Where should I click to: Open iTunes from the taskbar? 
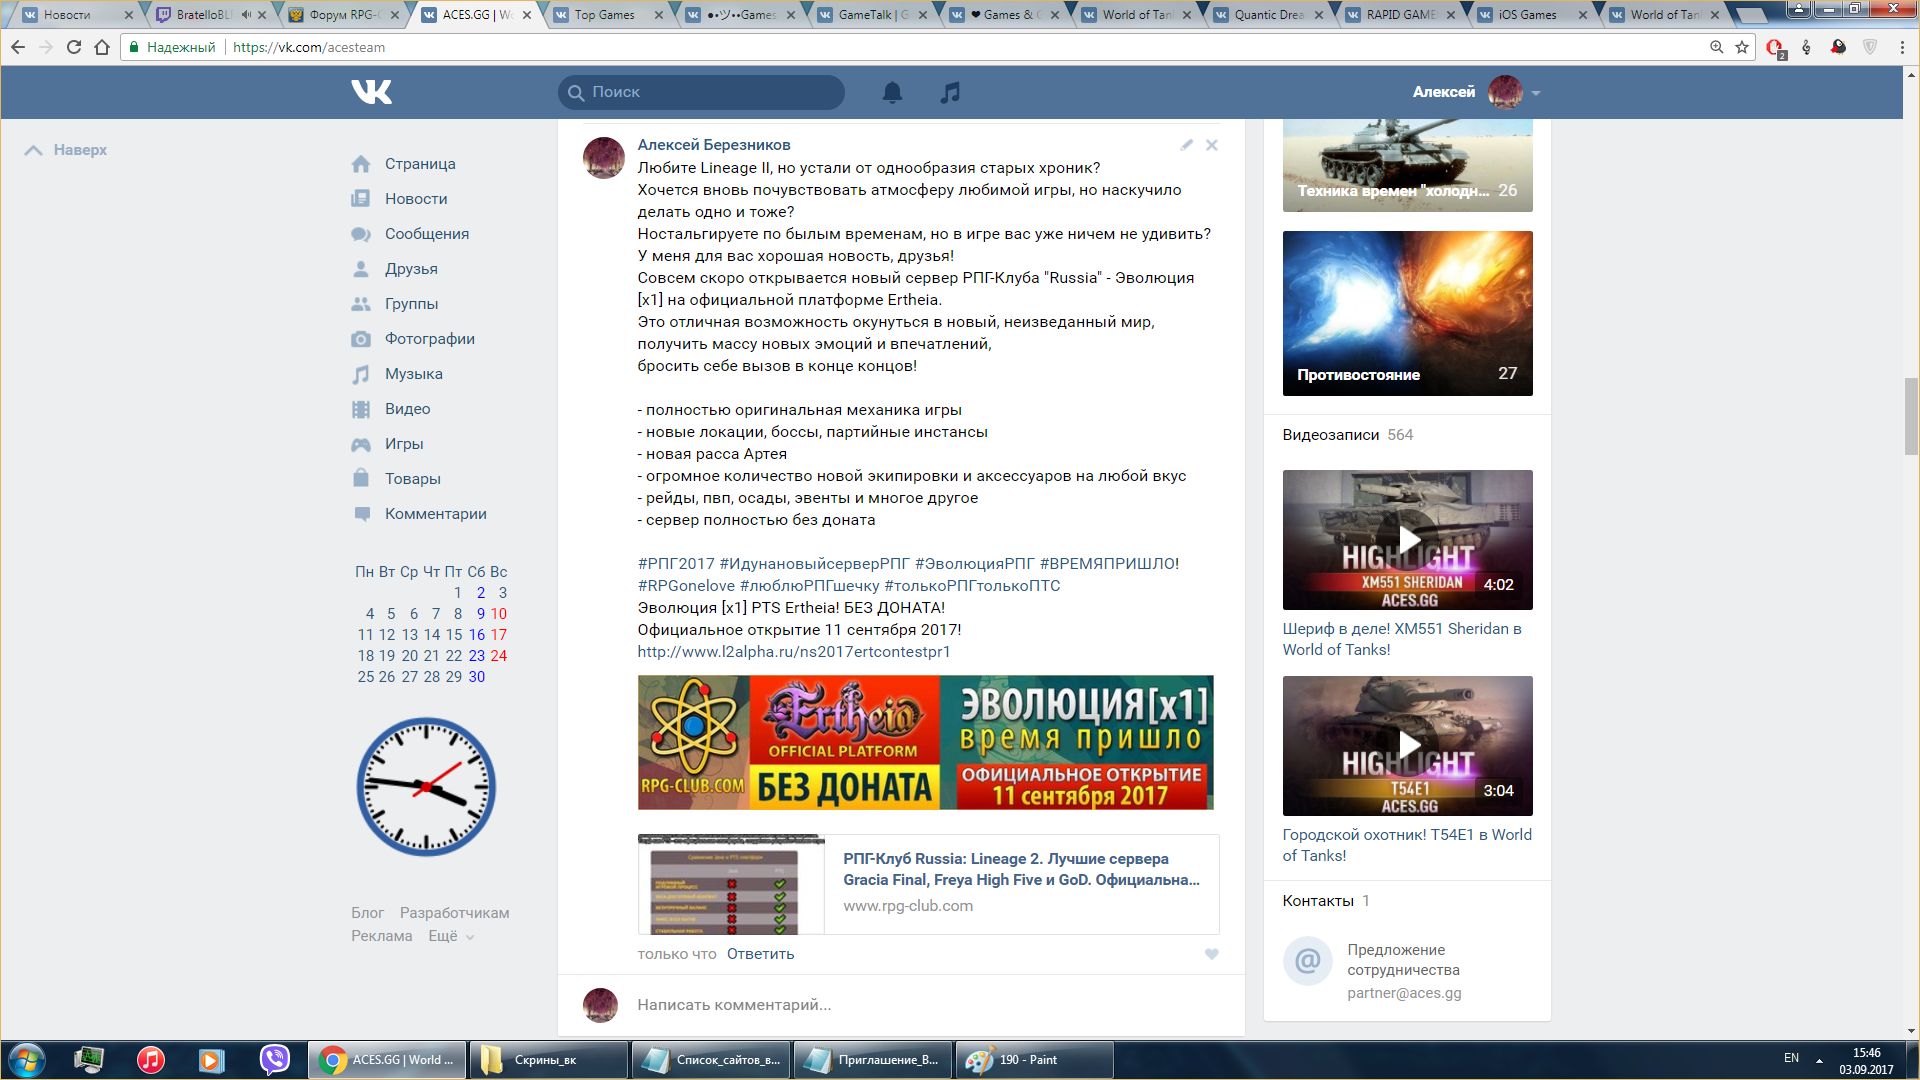(x=151, y=1060)
